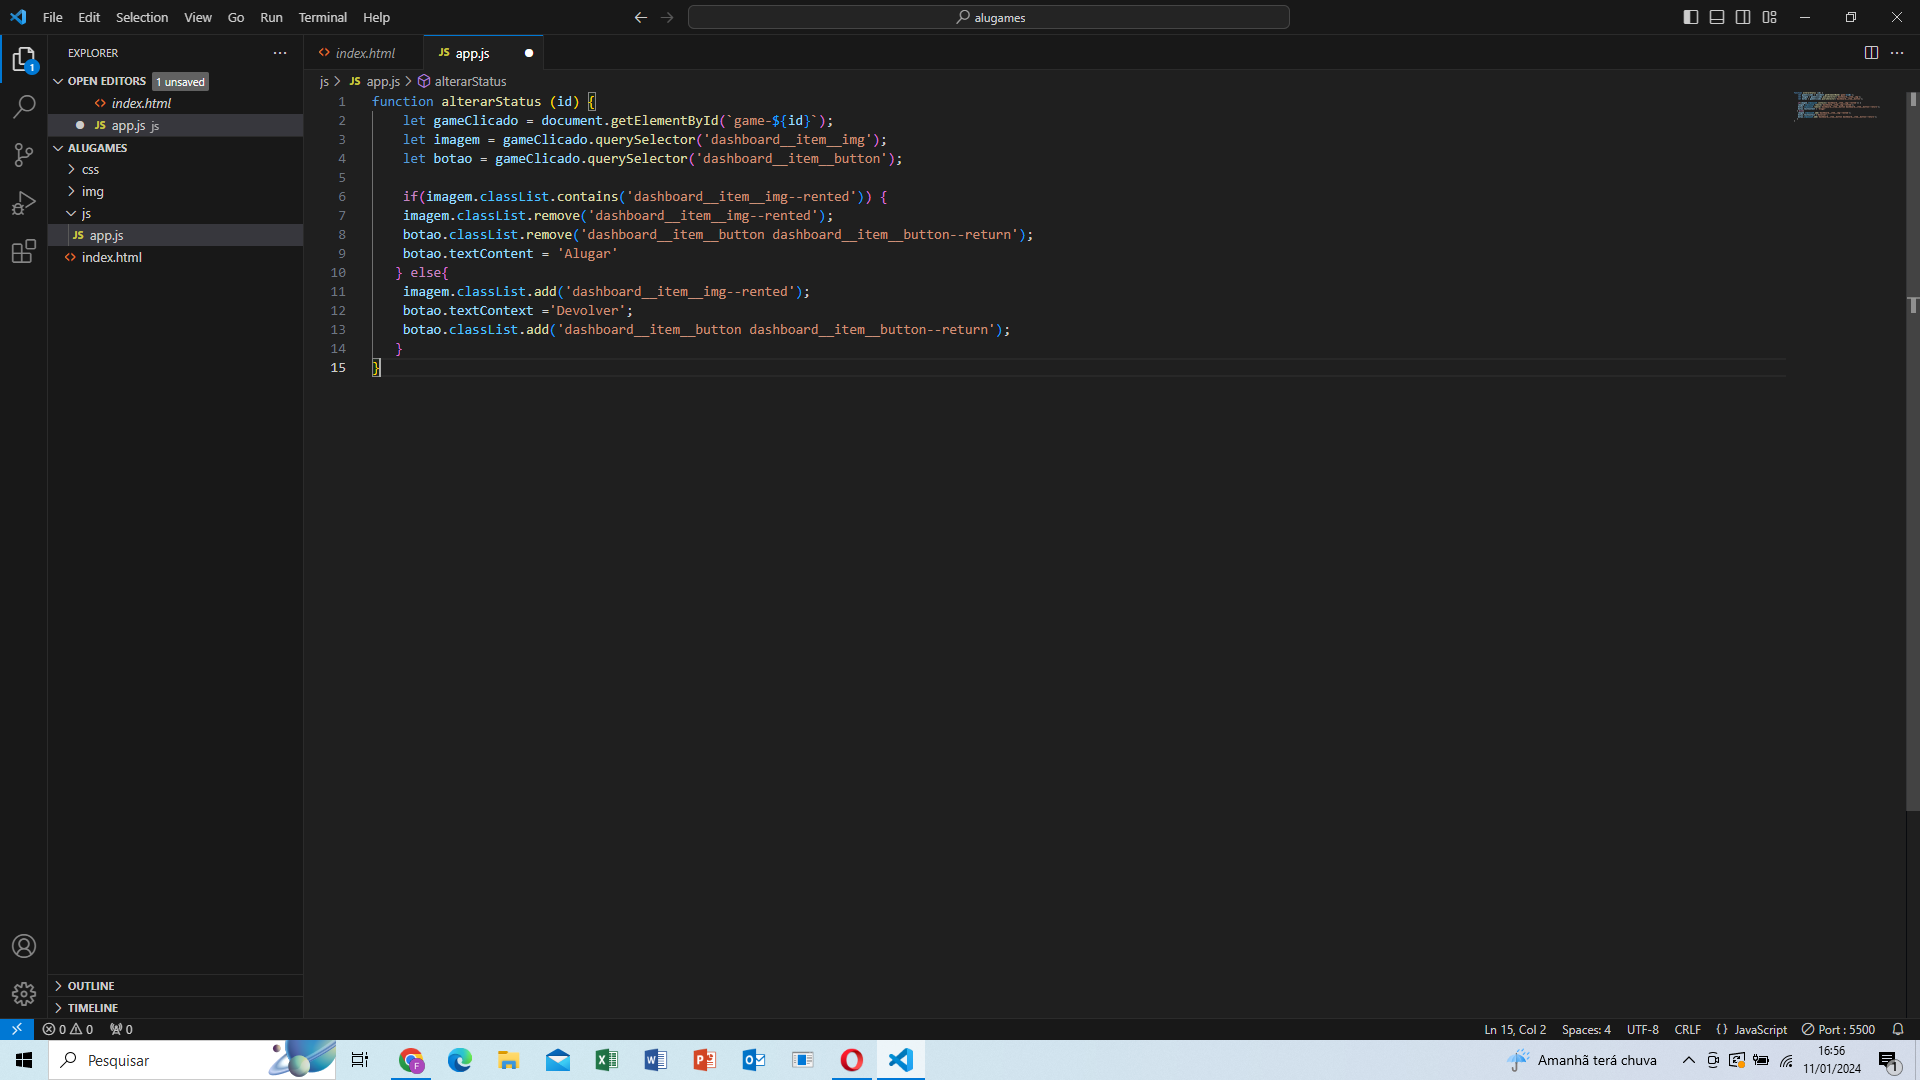Open the View menu

coord(198,17)
